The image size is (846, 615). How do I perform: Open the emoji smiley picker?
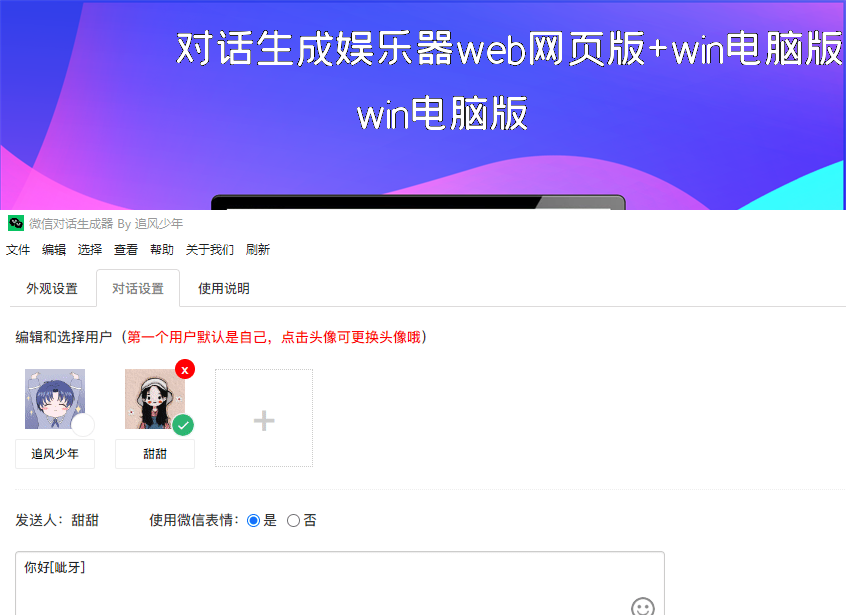point(643,606)
